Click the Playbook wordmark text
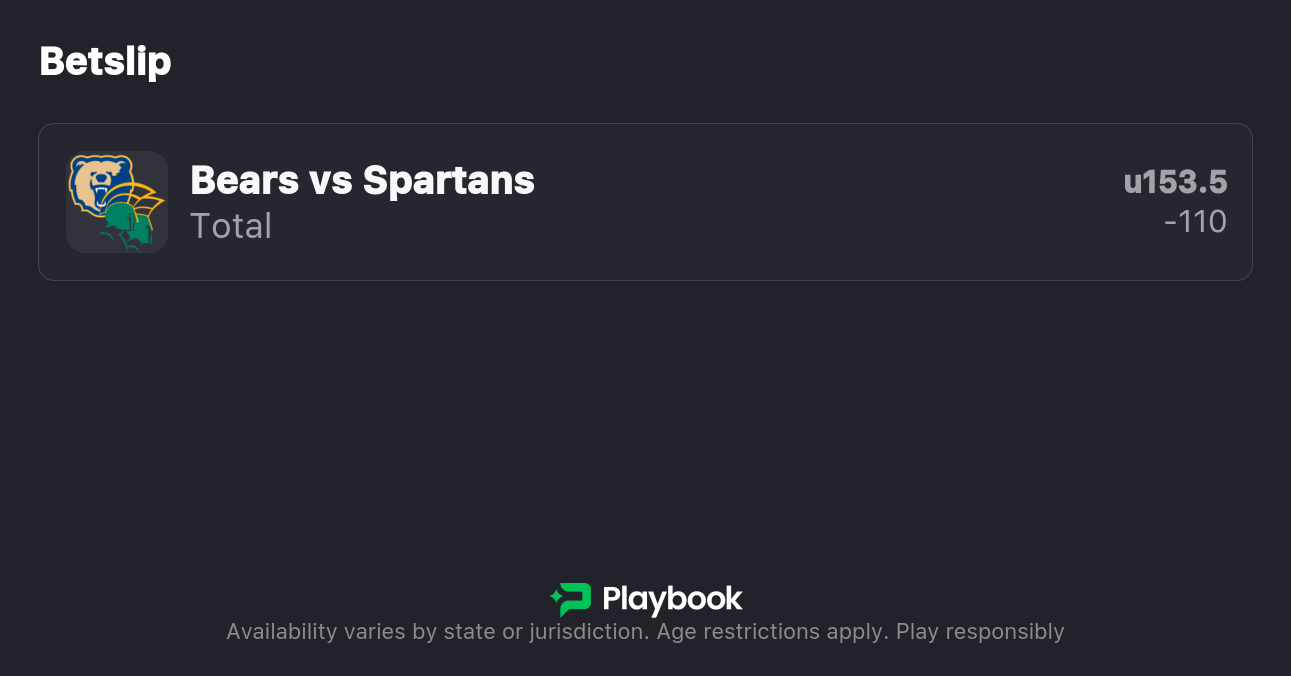Image resolution: width=1291 pixels, height=676 pixels. pyautogui.click(x=672, y=599)
